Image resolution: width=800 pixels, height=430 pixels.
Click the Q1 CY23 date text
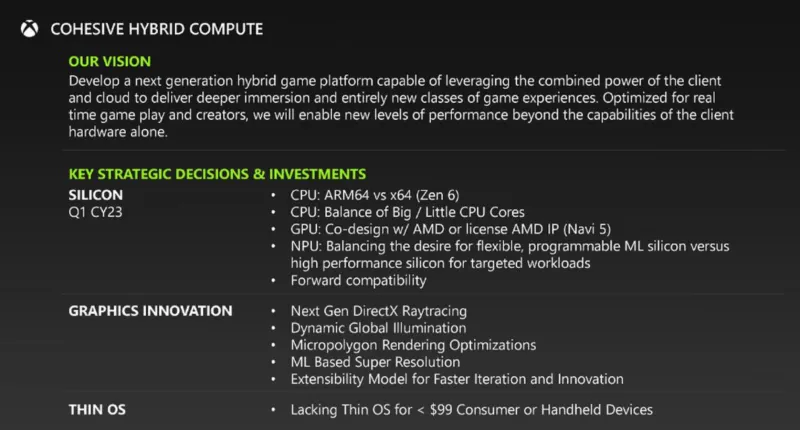tap(96, 210)
